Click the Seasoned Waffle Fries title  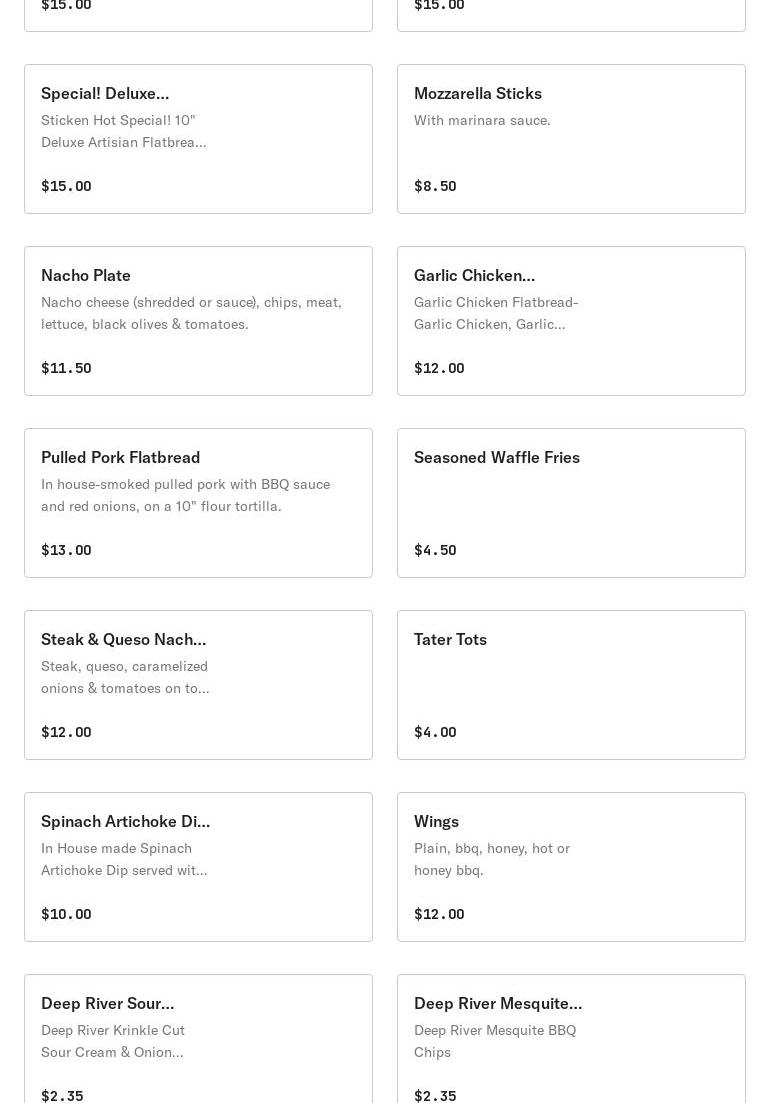[496, 457]
